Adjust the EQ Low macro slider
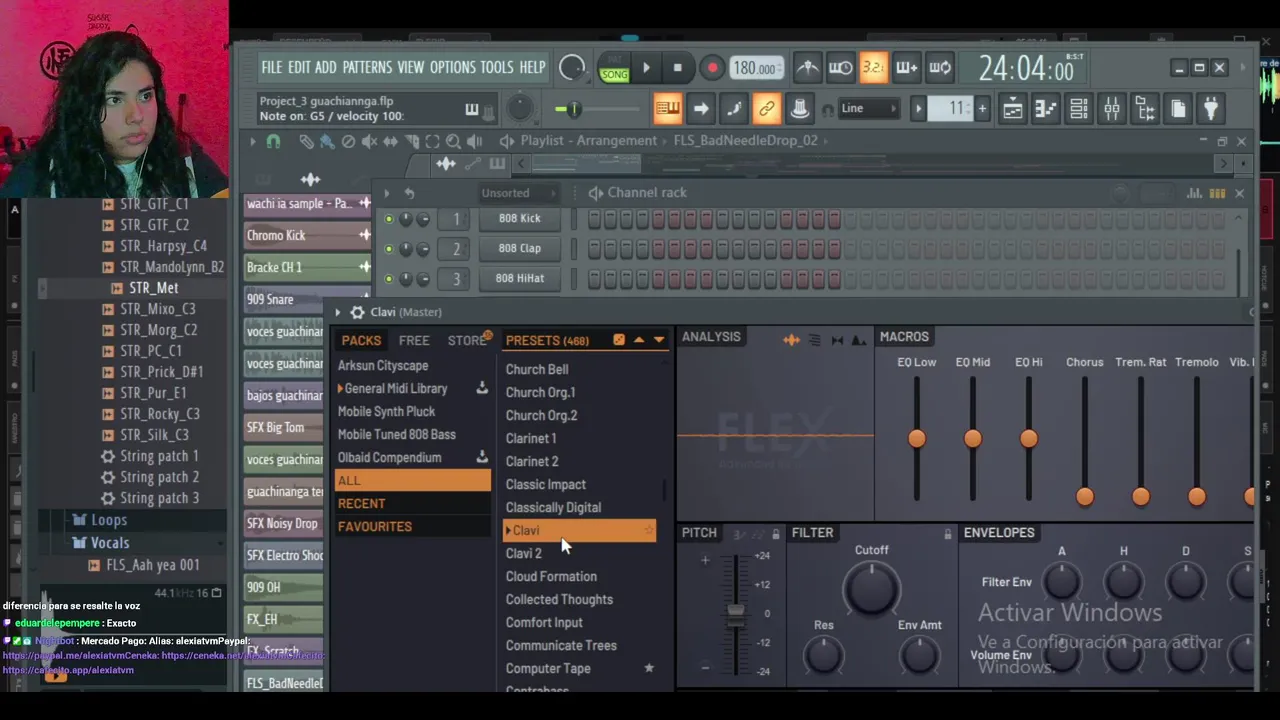1280x720 pixels. [x=917, y=439]
